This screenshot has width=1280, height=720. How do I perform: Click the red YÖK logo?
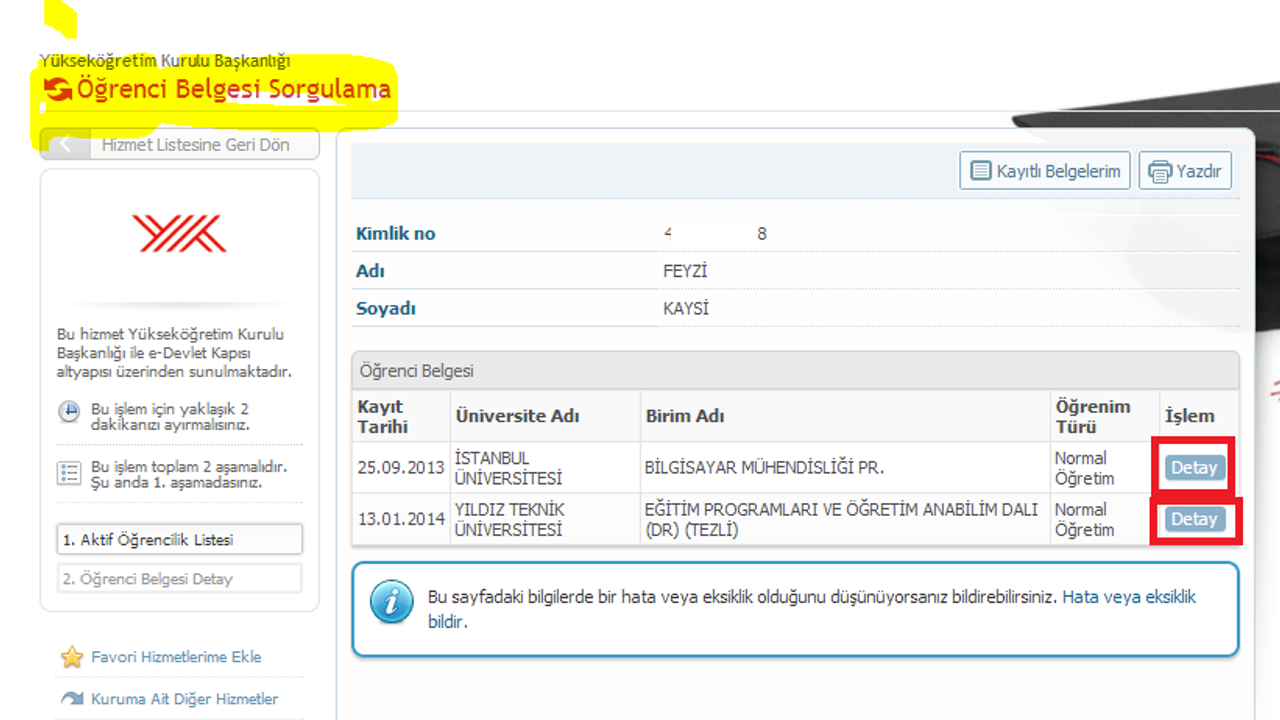coord(179,233)
